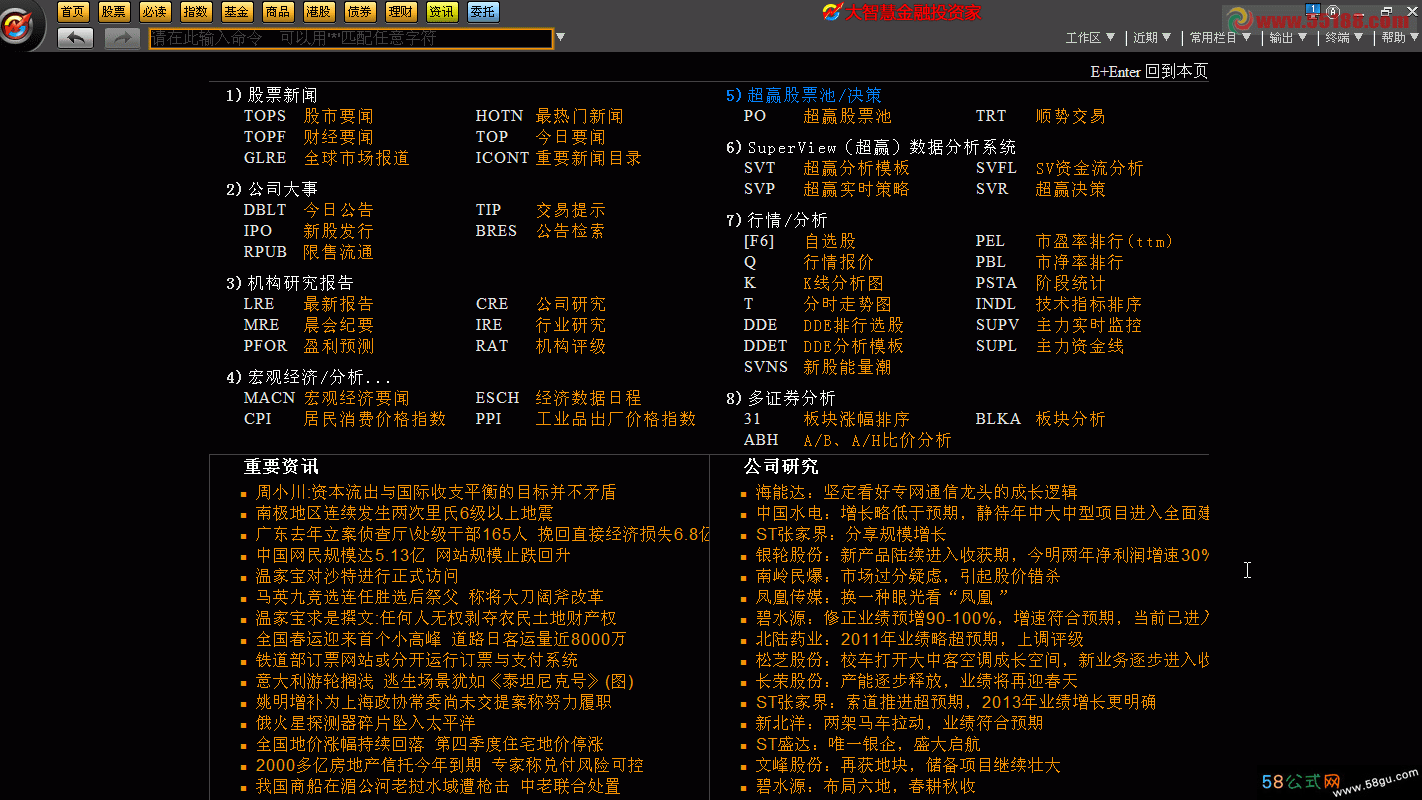Open 机构评级 link

(571, 346)
